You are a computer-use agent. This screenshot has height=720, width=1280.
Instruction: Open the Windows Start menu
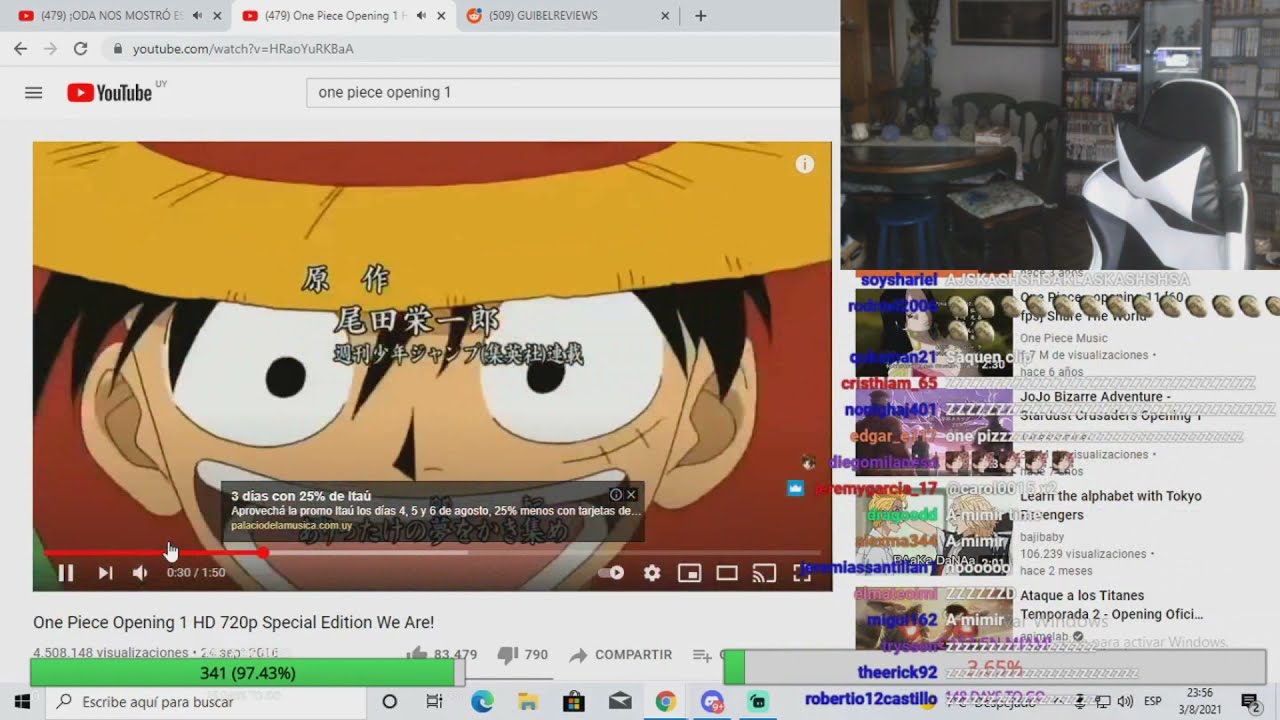22,702
